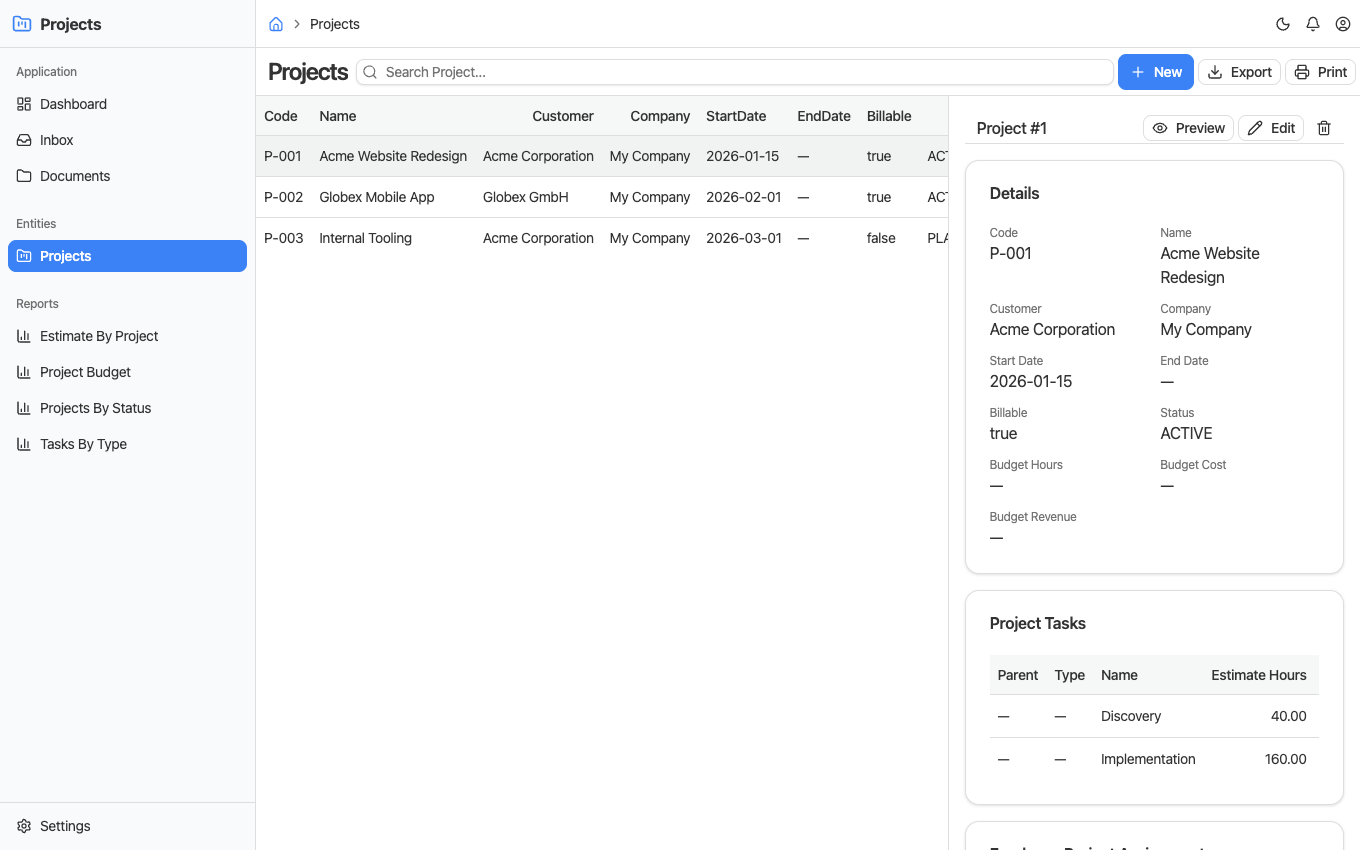
Task: Go to Inbox in sidebar
Action: click(x=127, y=140)
